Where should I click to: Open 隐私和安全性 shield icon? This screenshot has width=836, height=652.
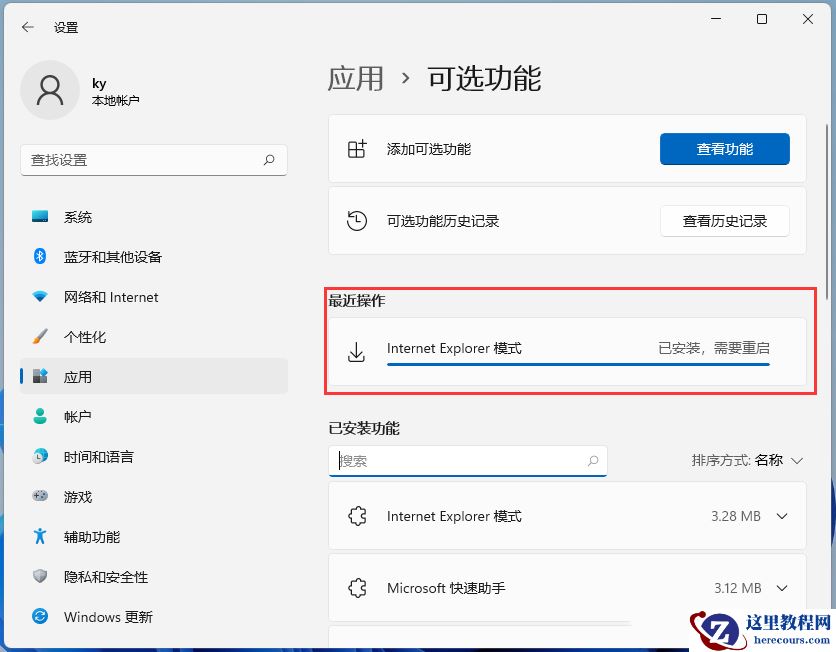coord(40,577)
